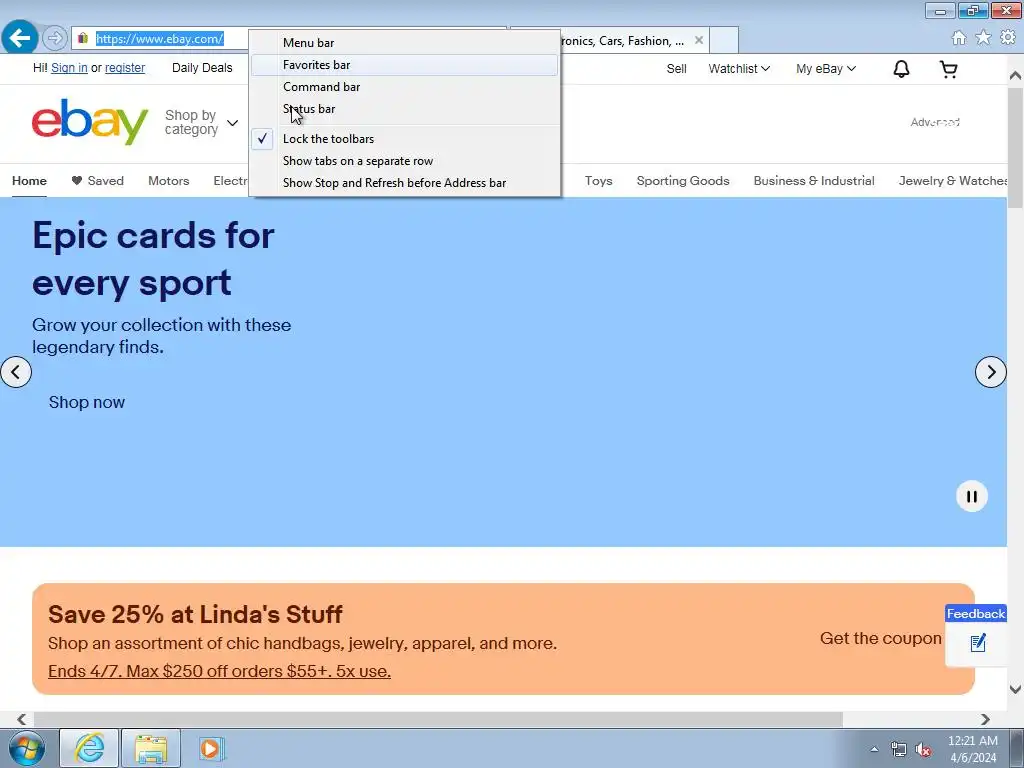Screen dimensions: 1024x768
Task: Toggle Command bar in context menu
Action: (405, 87)
